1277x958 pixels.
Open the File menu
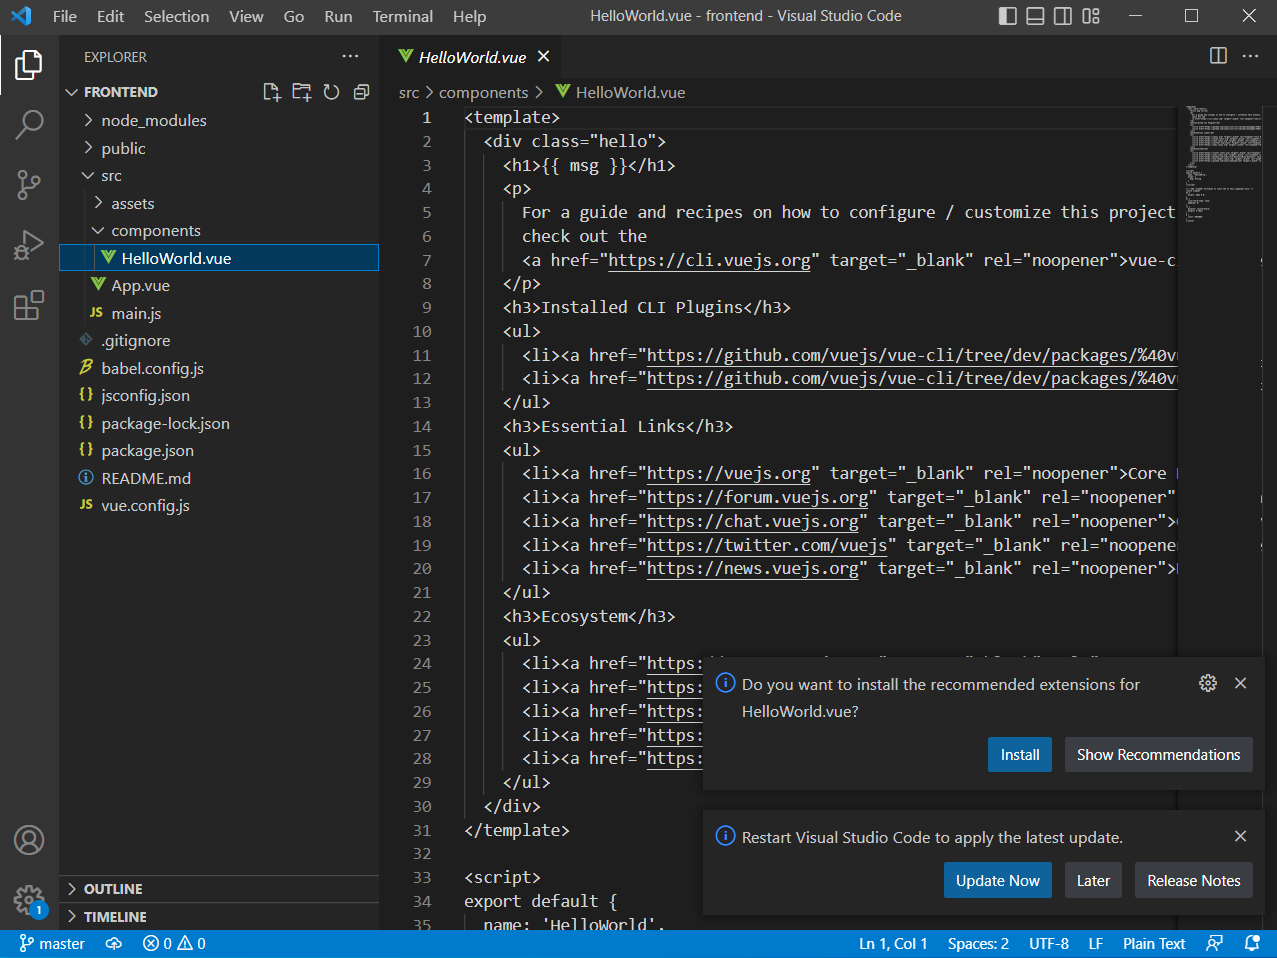point(65,16)
